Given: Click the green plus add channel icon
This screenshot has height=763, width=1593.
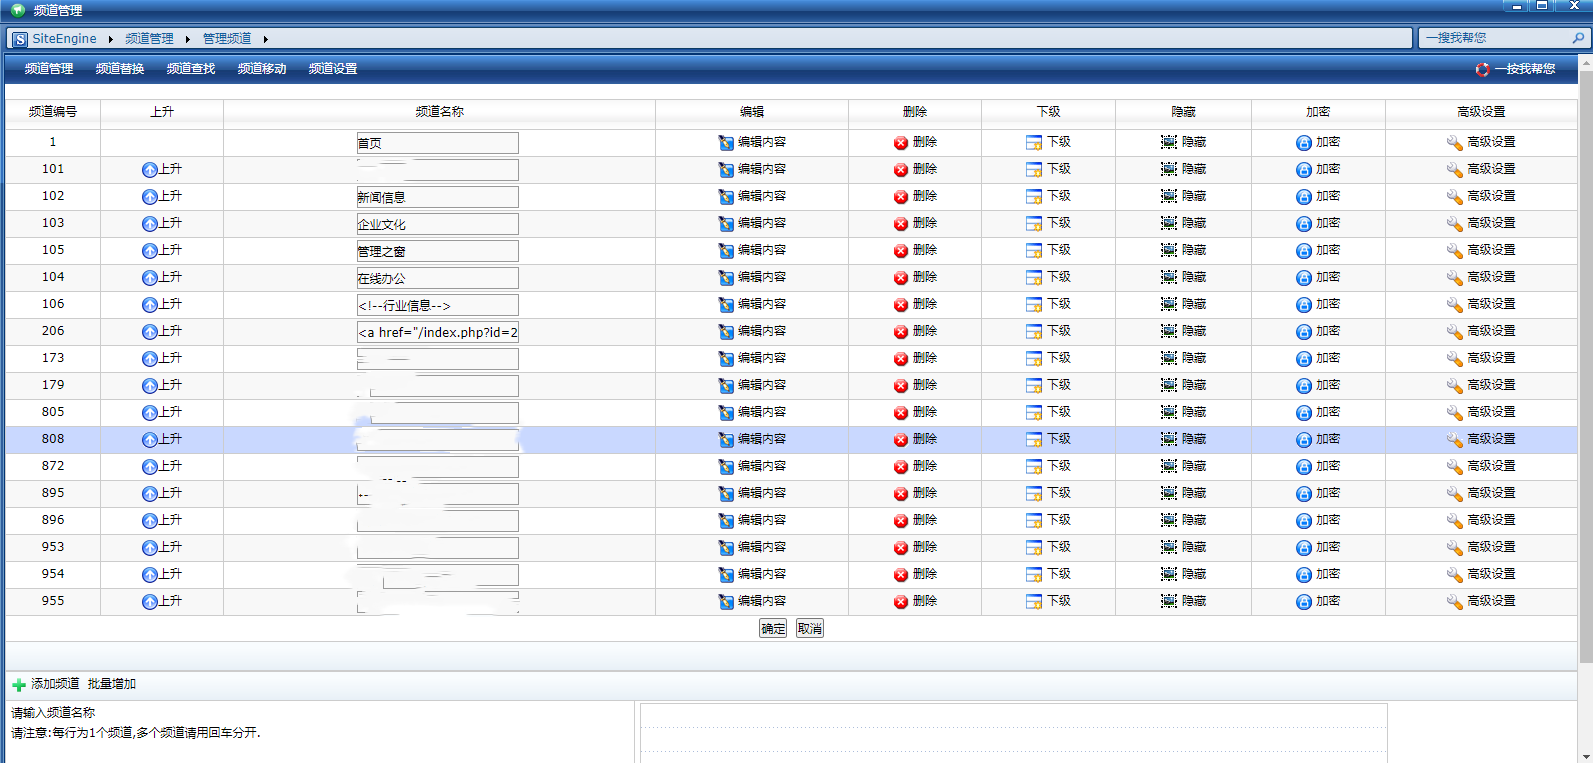Looking at the screenshot, I should [x=19, y=685].
